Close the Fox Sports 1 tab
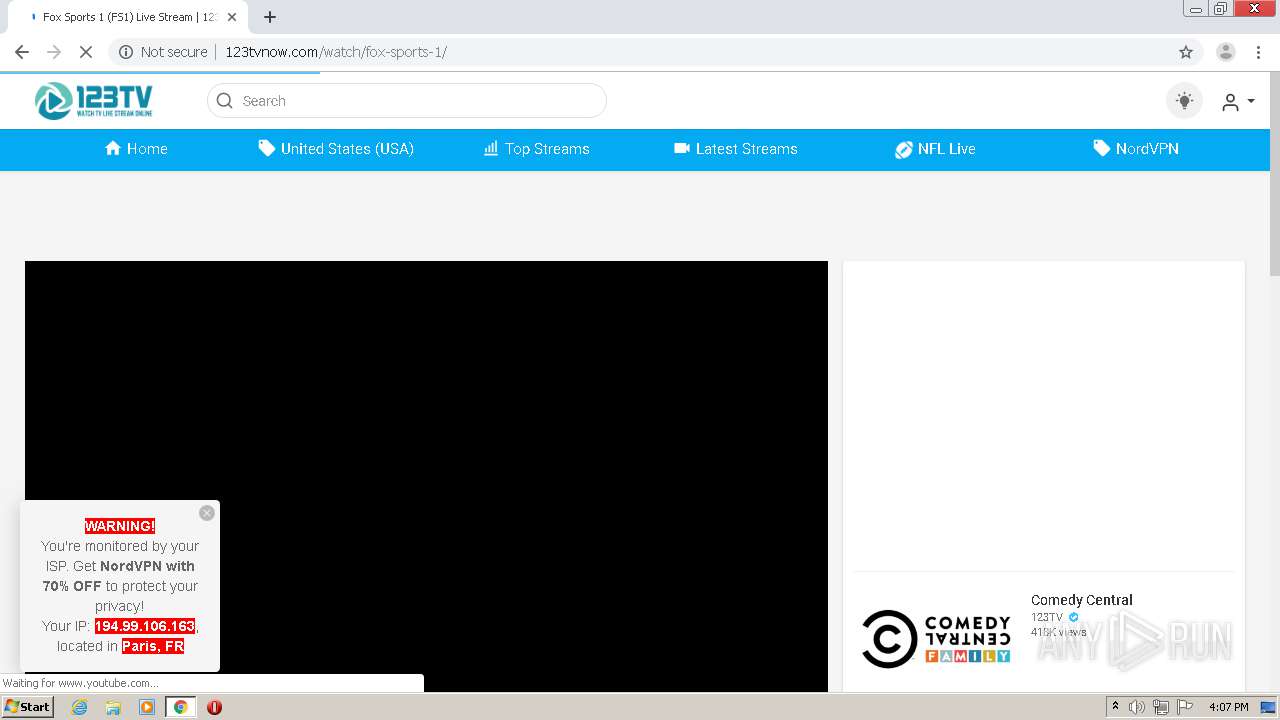Viewport: 1280px width, 720px height. [232, 17]
